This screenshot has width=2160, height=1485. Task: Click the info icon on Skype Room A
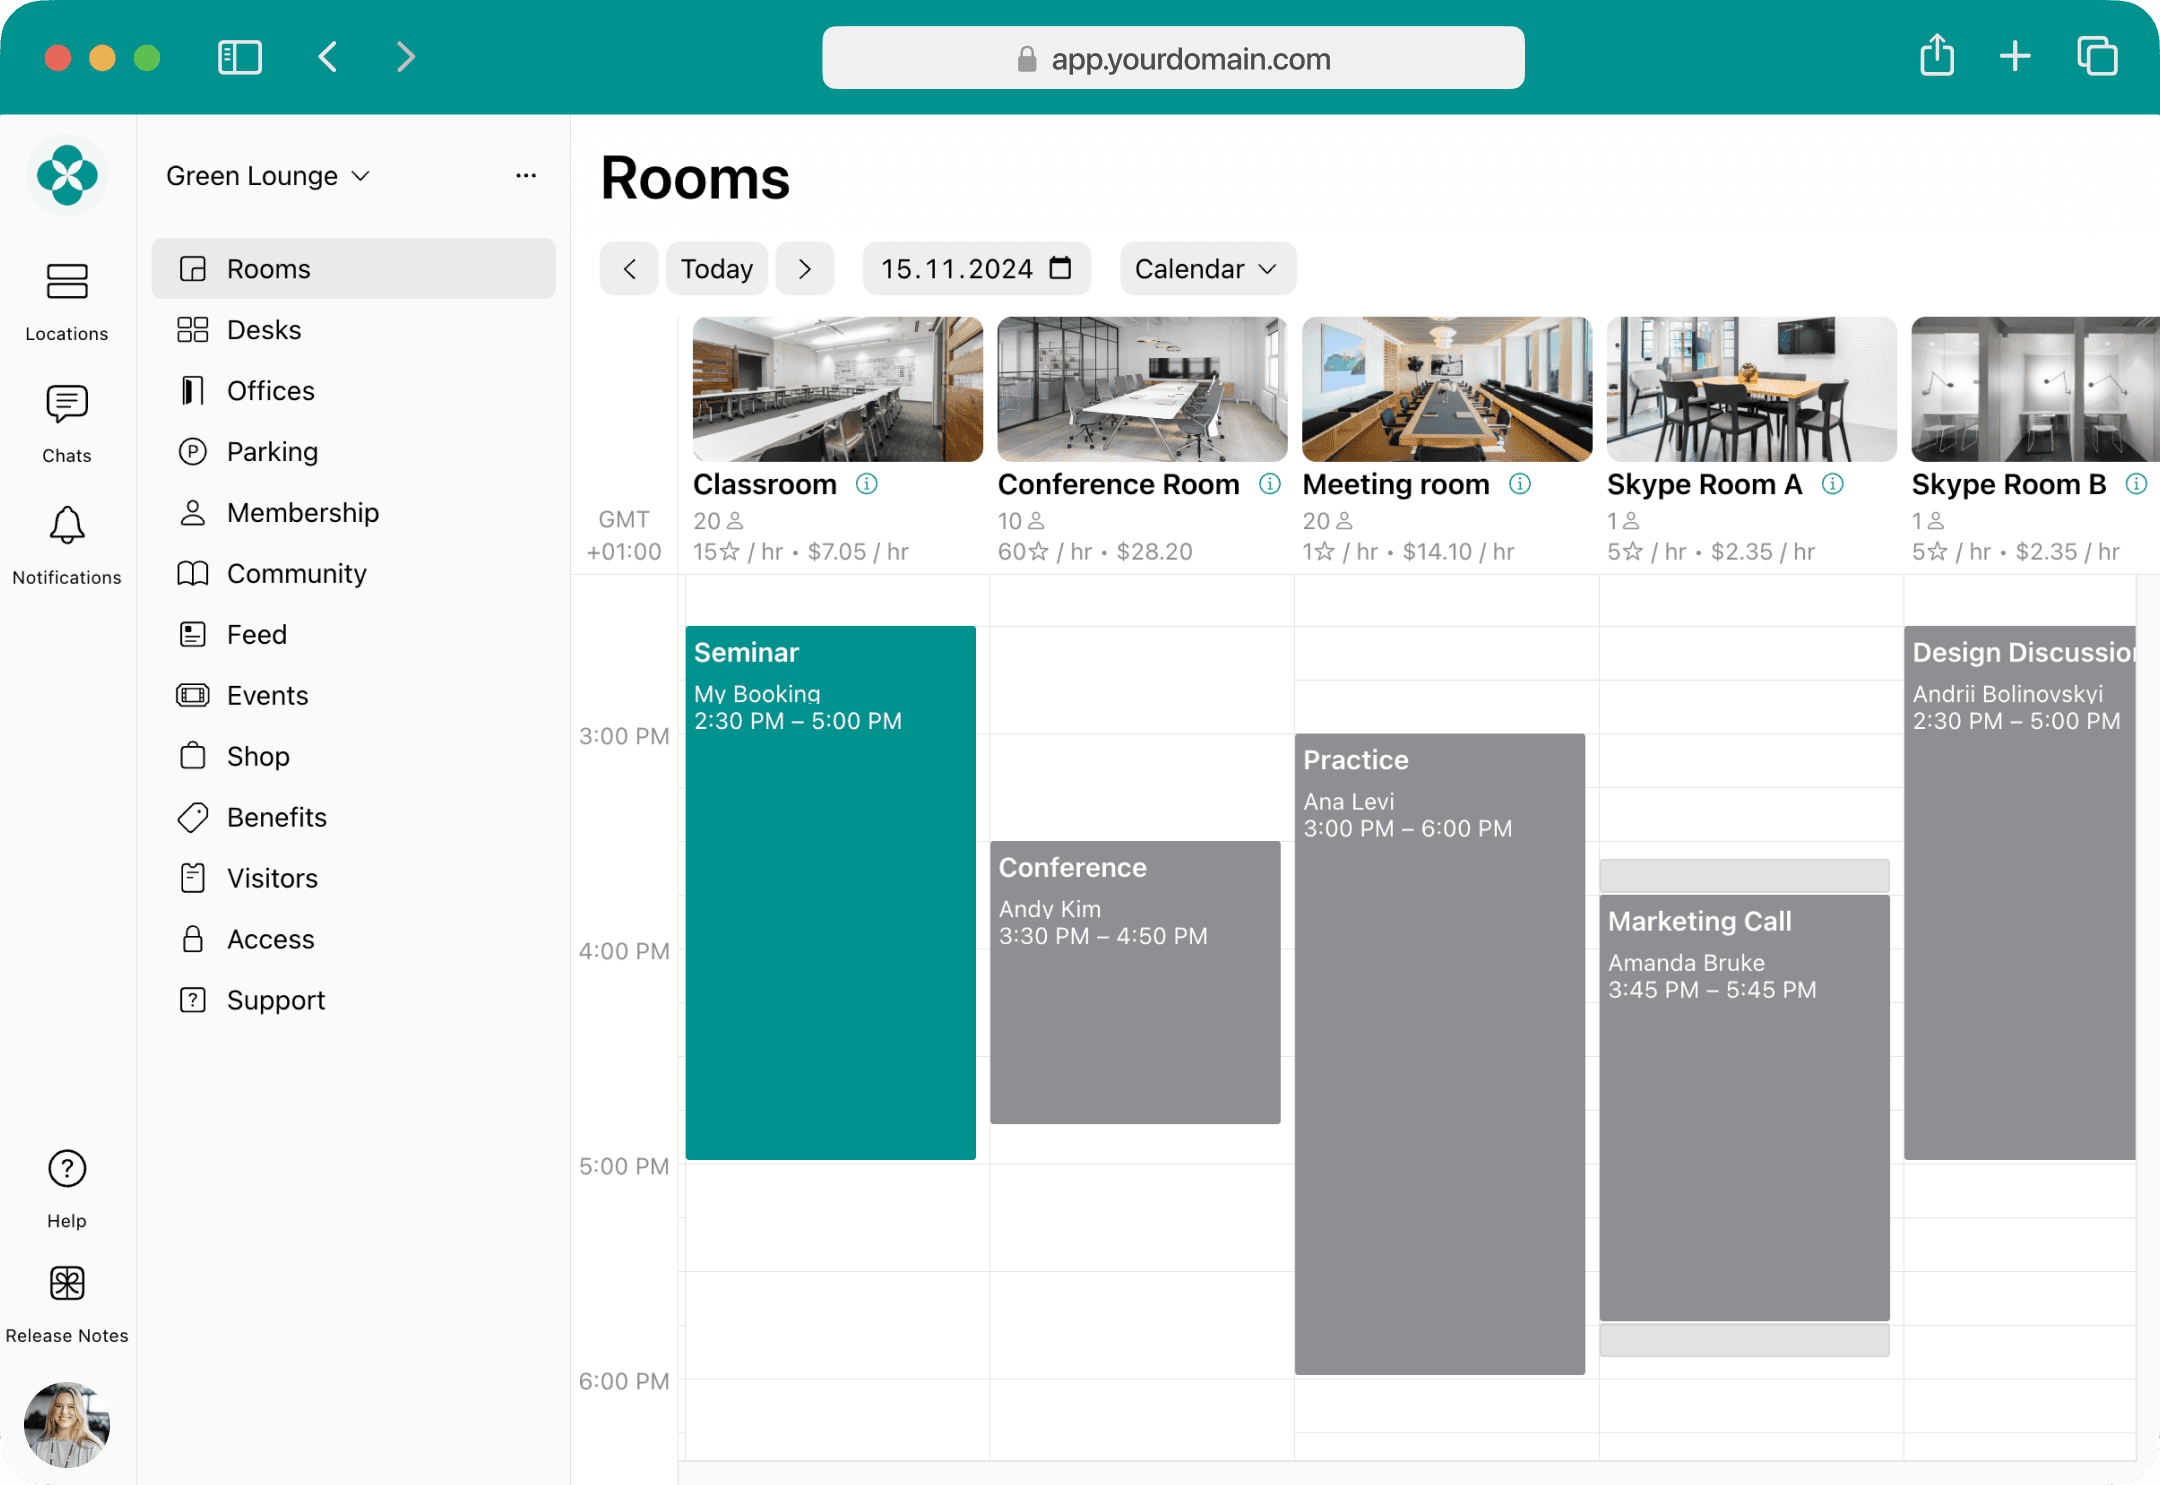click(x=1835, y=484)
